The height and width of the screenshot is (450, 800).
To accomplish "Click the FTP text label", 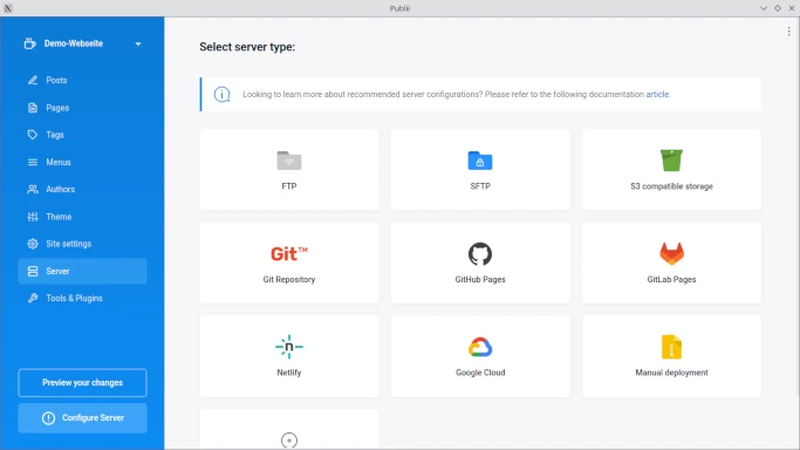I will point(289,186).
